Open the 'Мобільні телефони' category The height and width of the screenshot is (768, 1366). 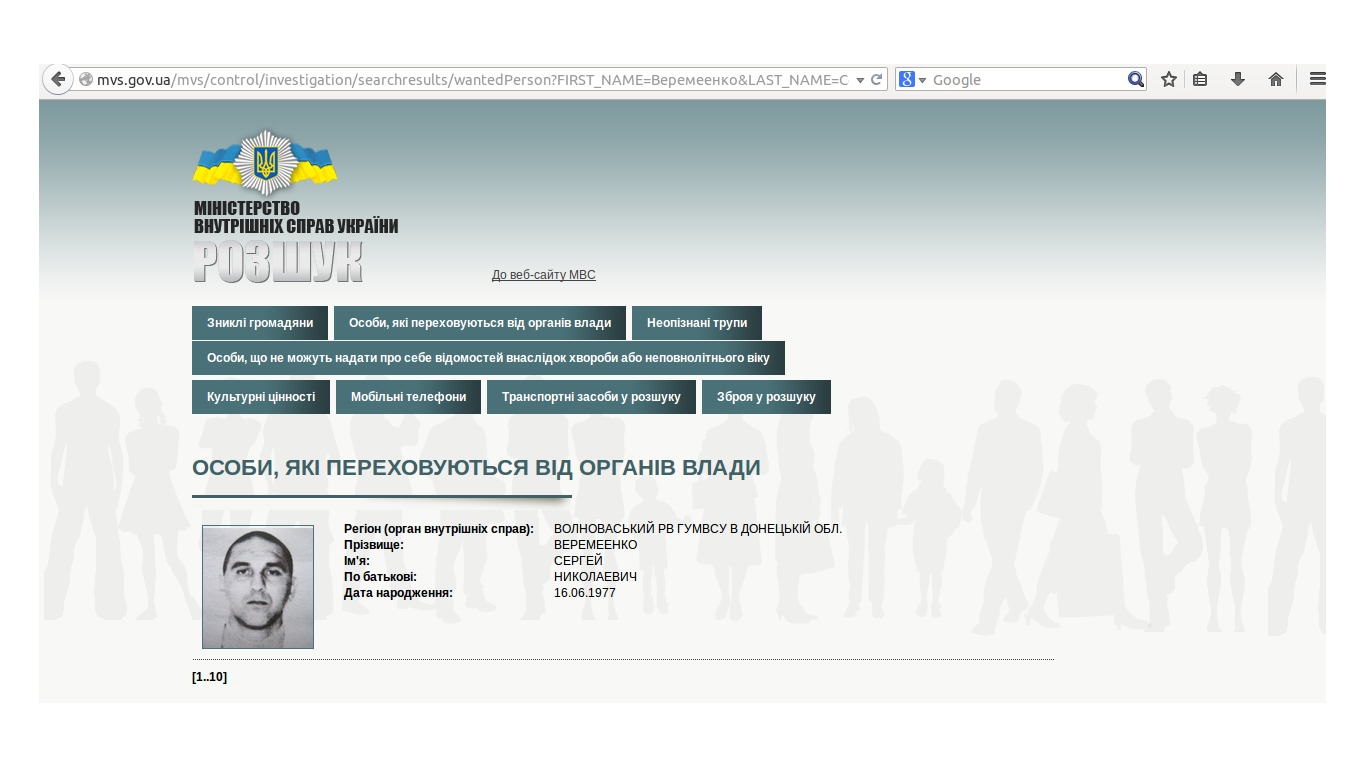coord(408,397)
